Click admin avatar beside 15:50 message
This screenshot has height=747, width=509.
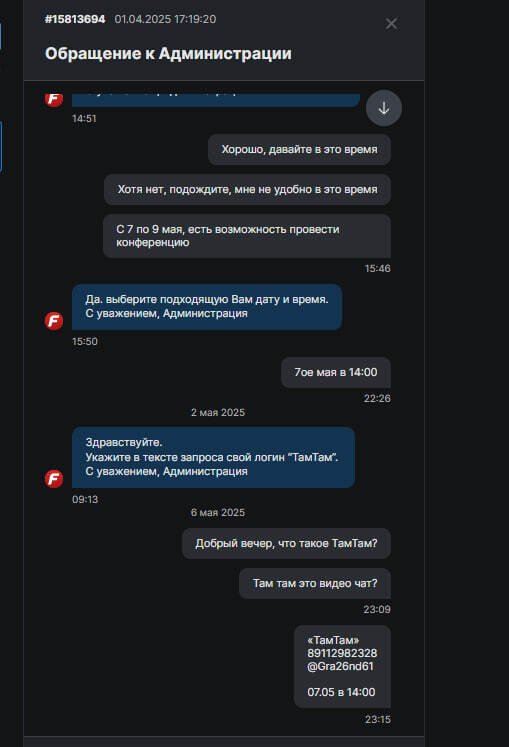(x=54, y=321)
